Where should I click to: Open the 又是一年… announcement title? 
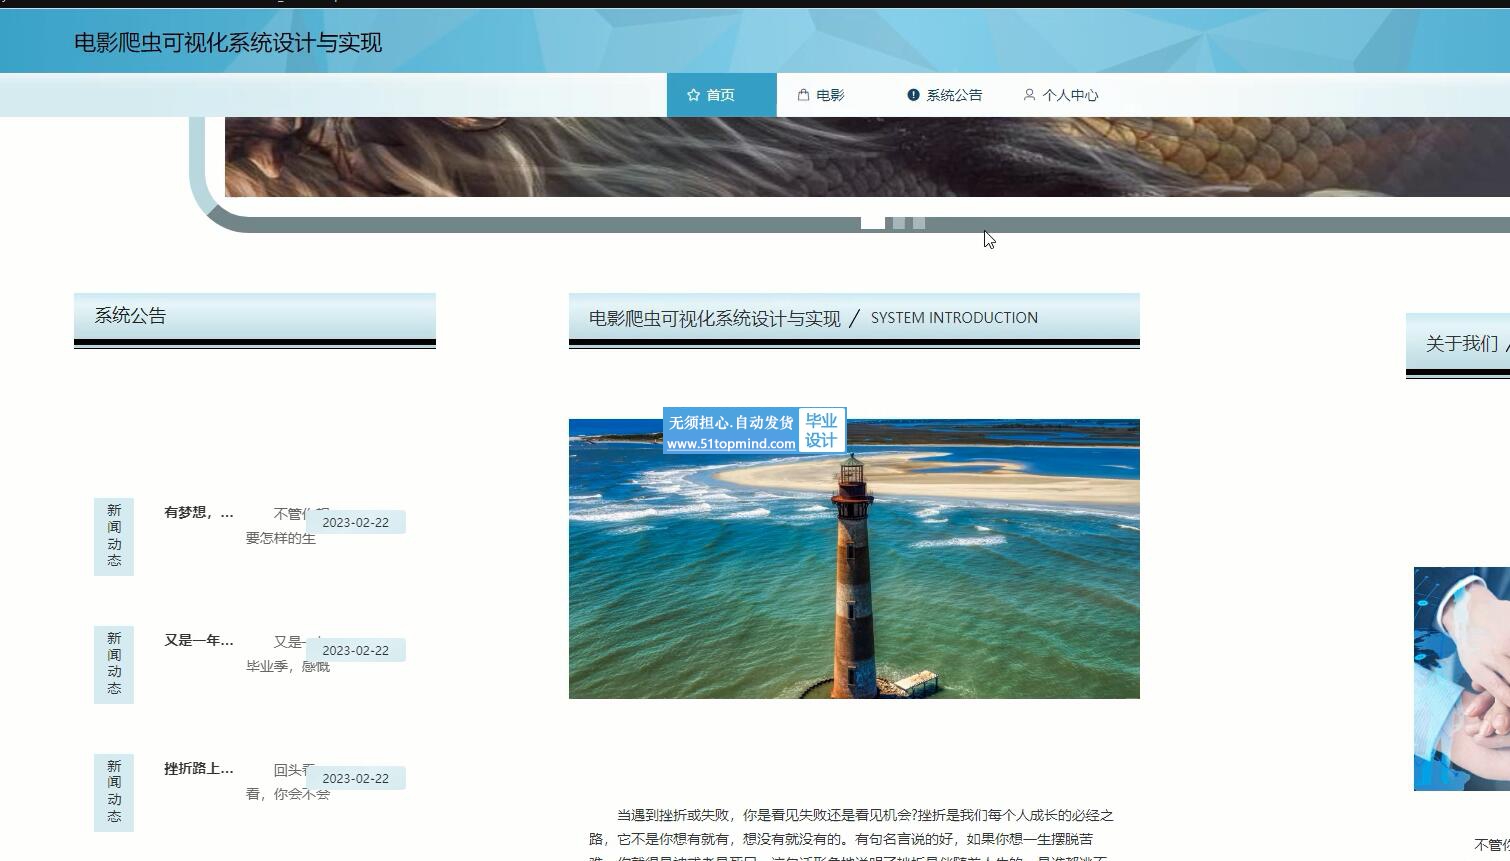click(x=198, y=641)
